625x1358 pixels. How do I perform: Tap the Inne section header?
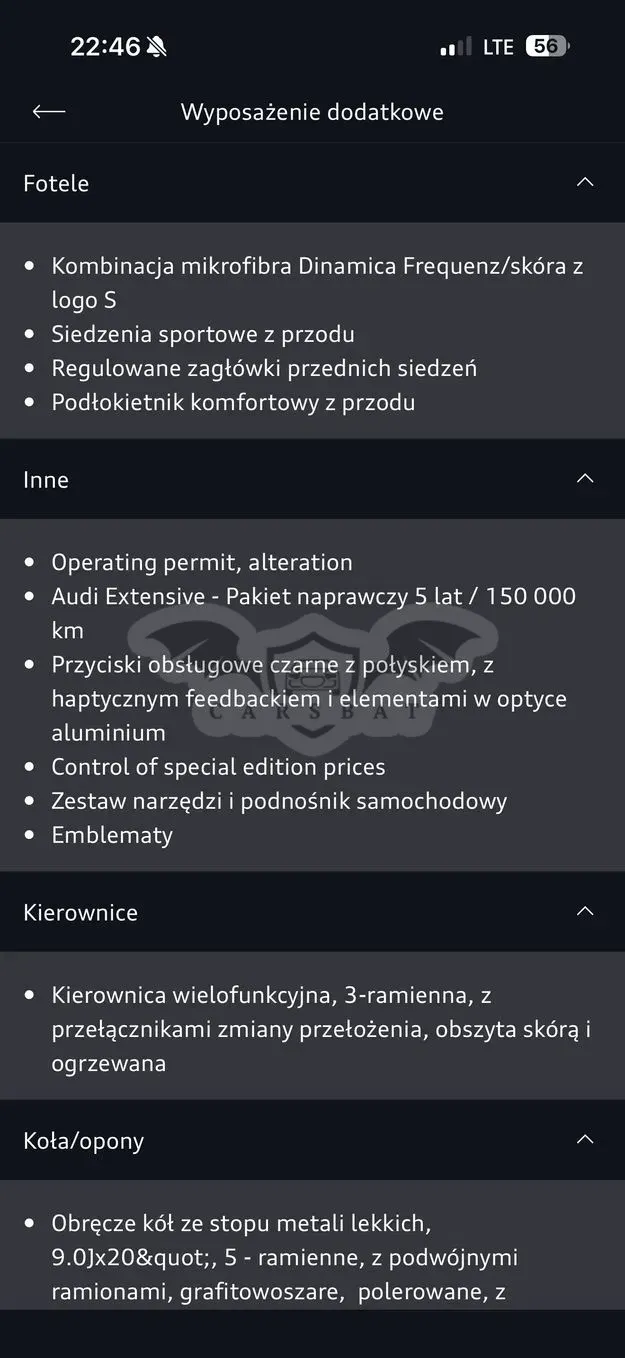point(312,479)
